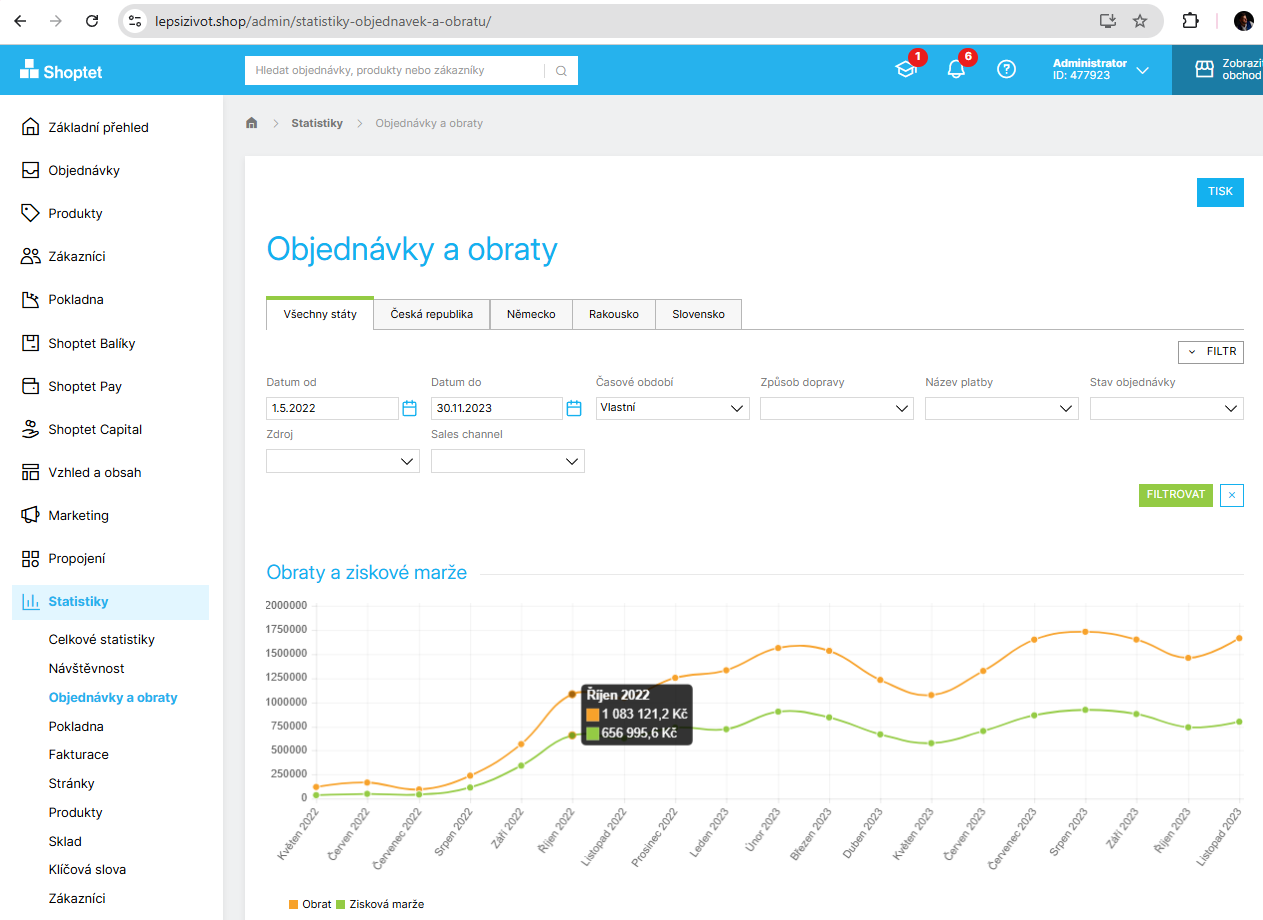Select the Slovensko tab
This screenshot has width=1263, height=920.
698,314
